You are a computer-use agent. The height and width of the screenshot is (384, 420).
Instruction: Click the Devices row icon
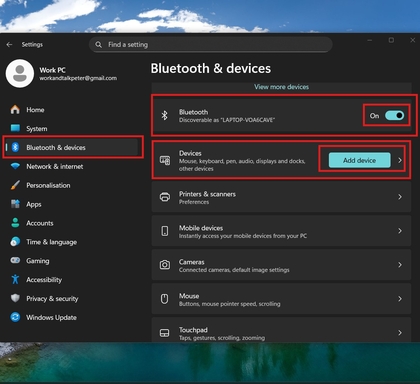tap(165, 160)
